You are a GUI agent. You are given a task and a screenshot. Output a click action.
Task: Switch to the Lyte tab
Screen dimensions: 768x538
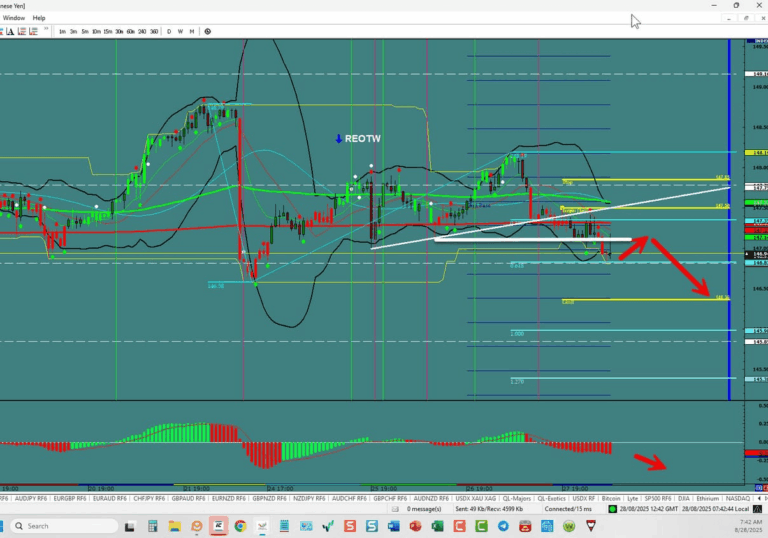click(632, 498)
